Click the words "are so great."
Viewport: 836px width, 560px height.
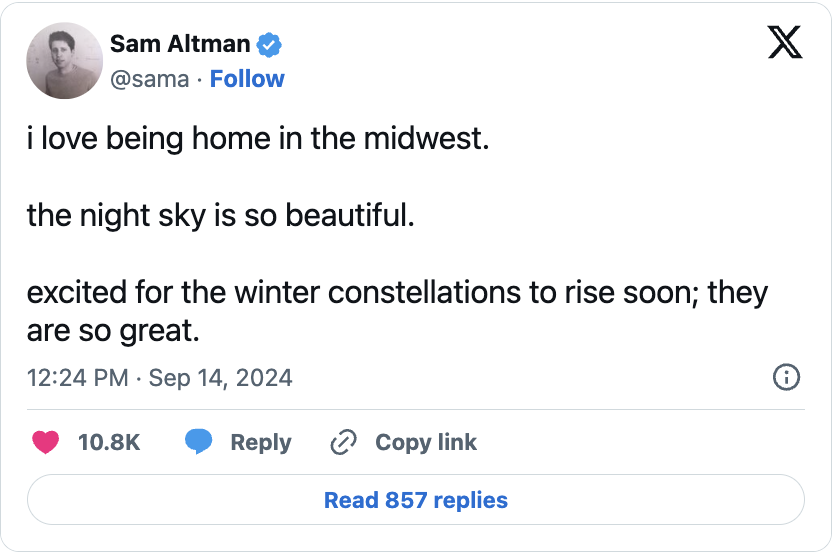pyautogui.click(x=113, y=330)
